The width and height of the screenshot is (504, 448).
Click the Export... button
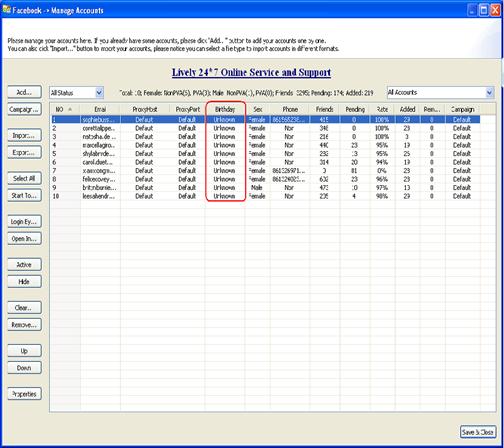coord(25,152)
